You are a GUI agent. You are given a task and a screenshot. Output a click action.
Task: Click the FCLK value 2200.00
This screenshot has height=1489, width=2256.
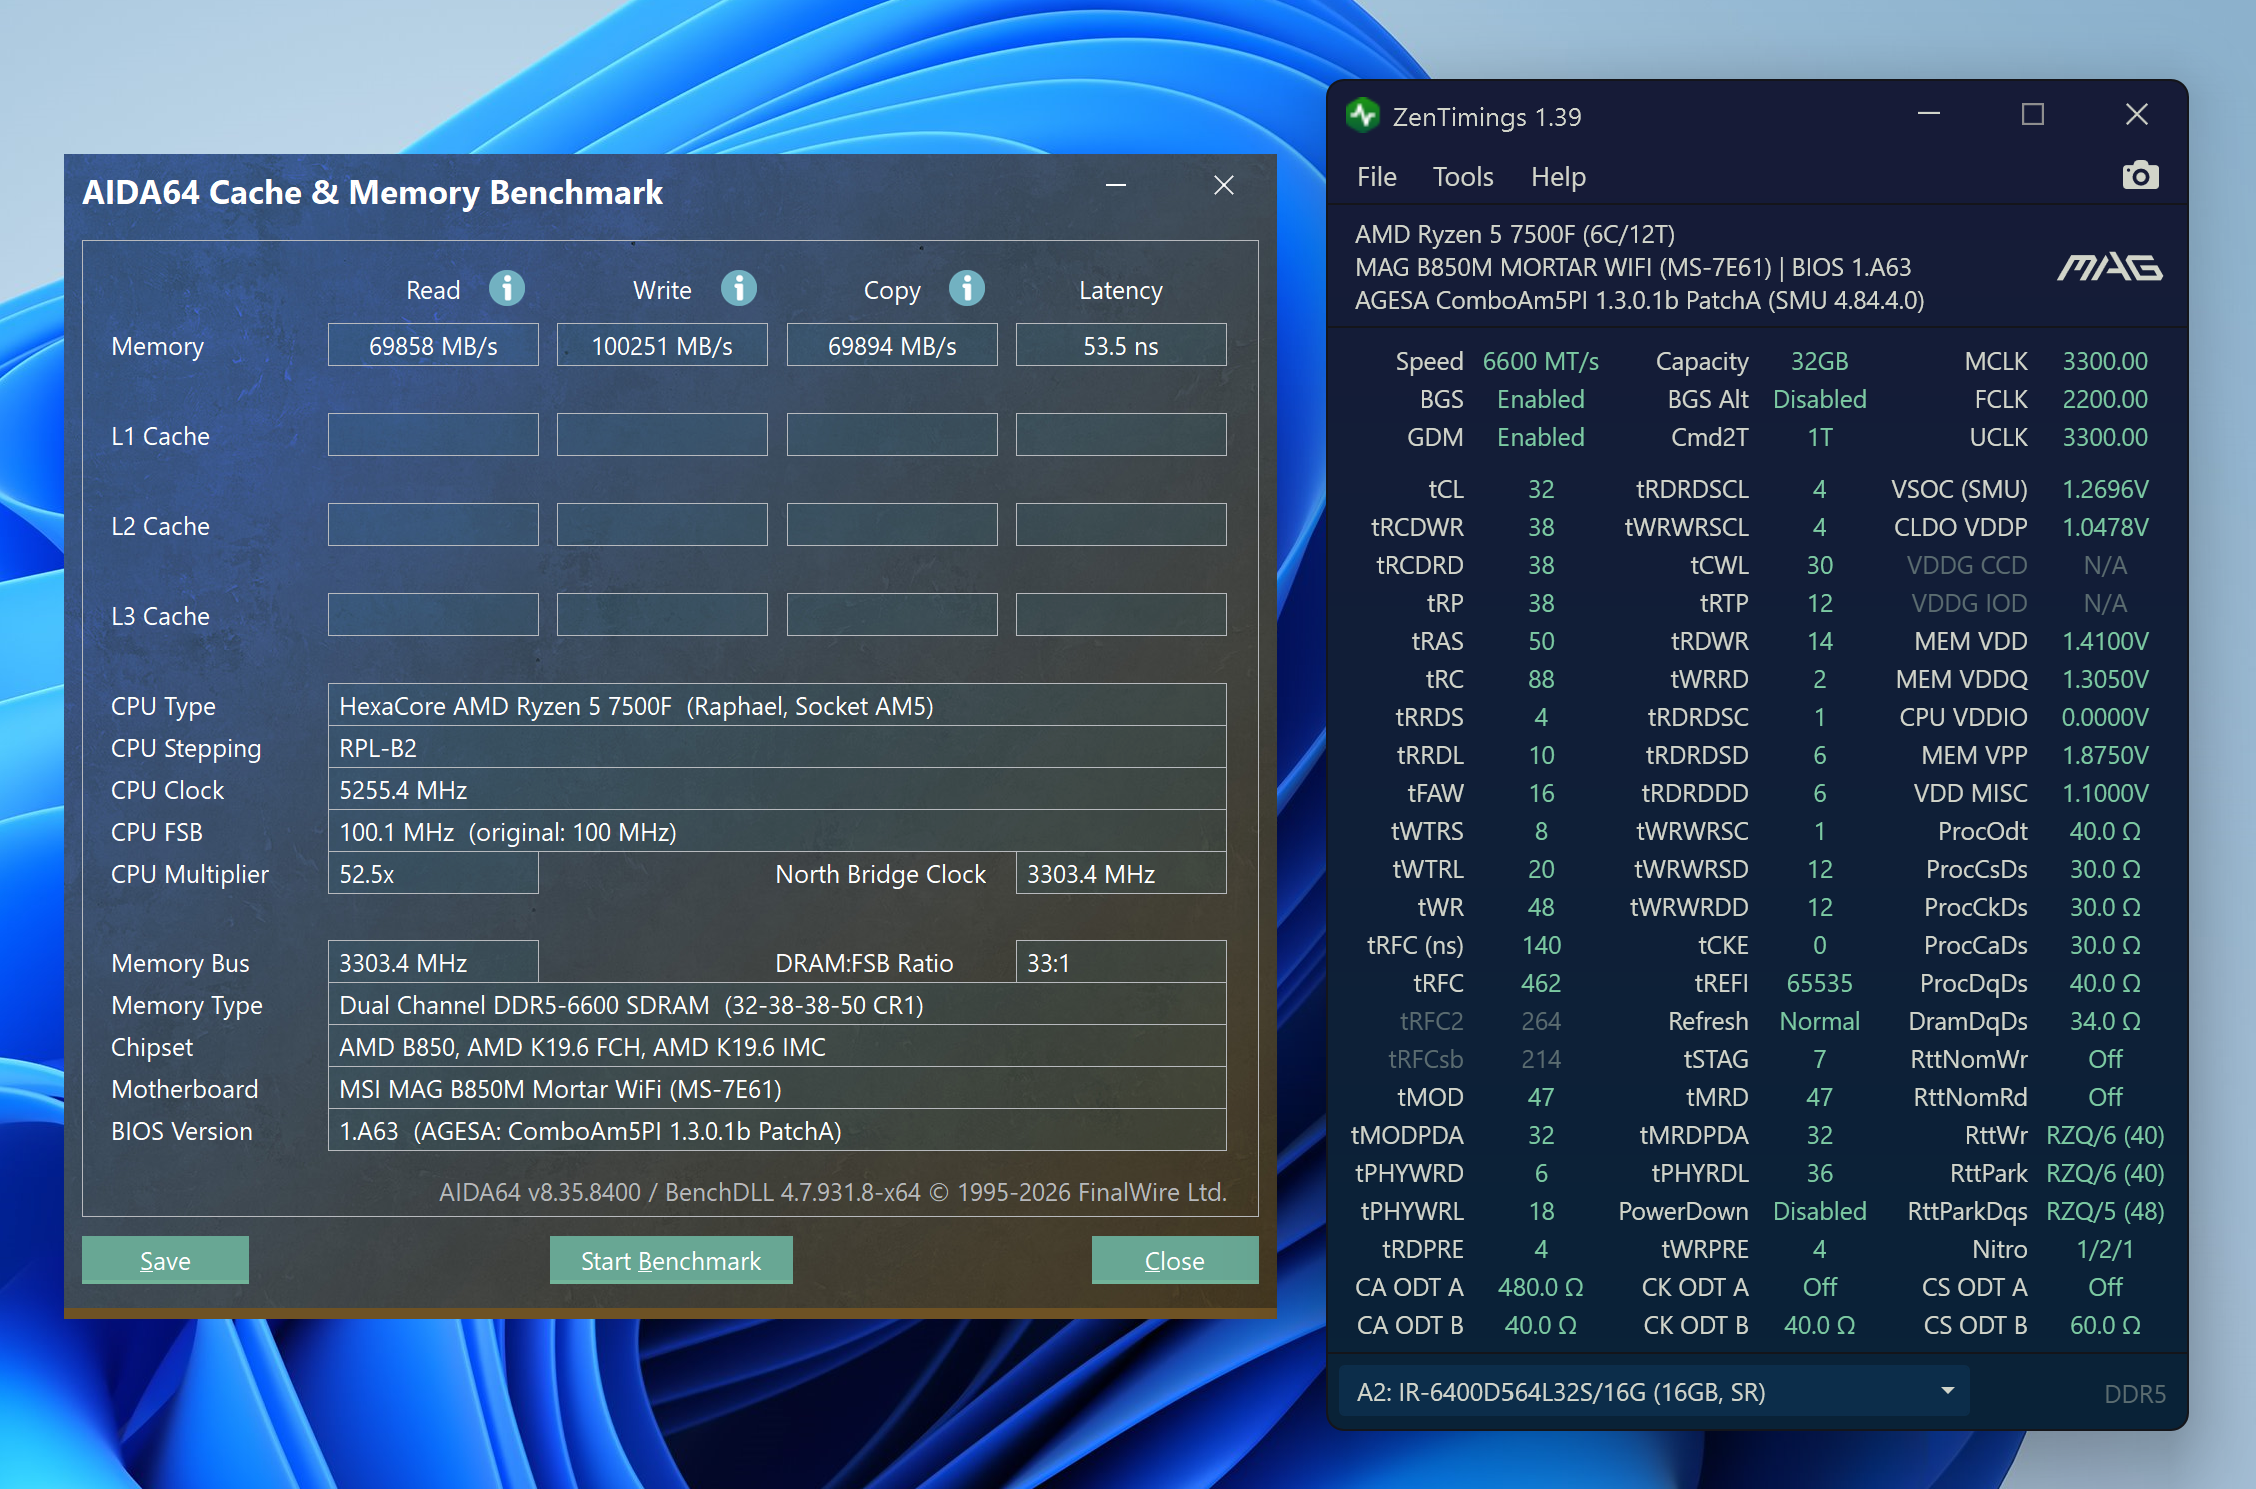click(2105, 399)
